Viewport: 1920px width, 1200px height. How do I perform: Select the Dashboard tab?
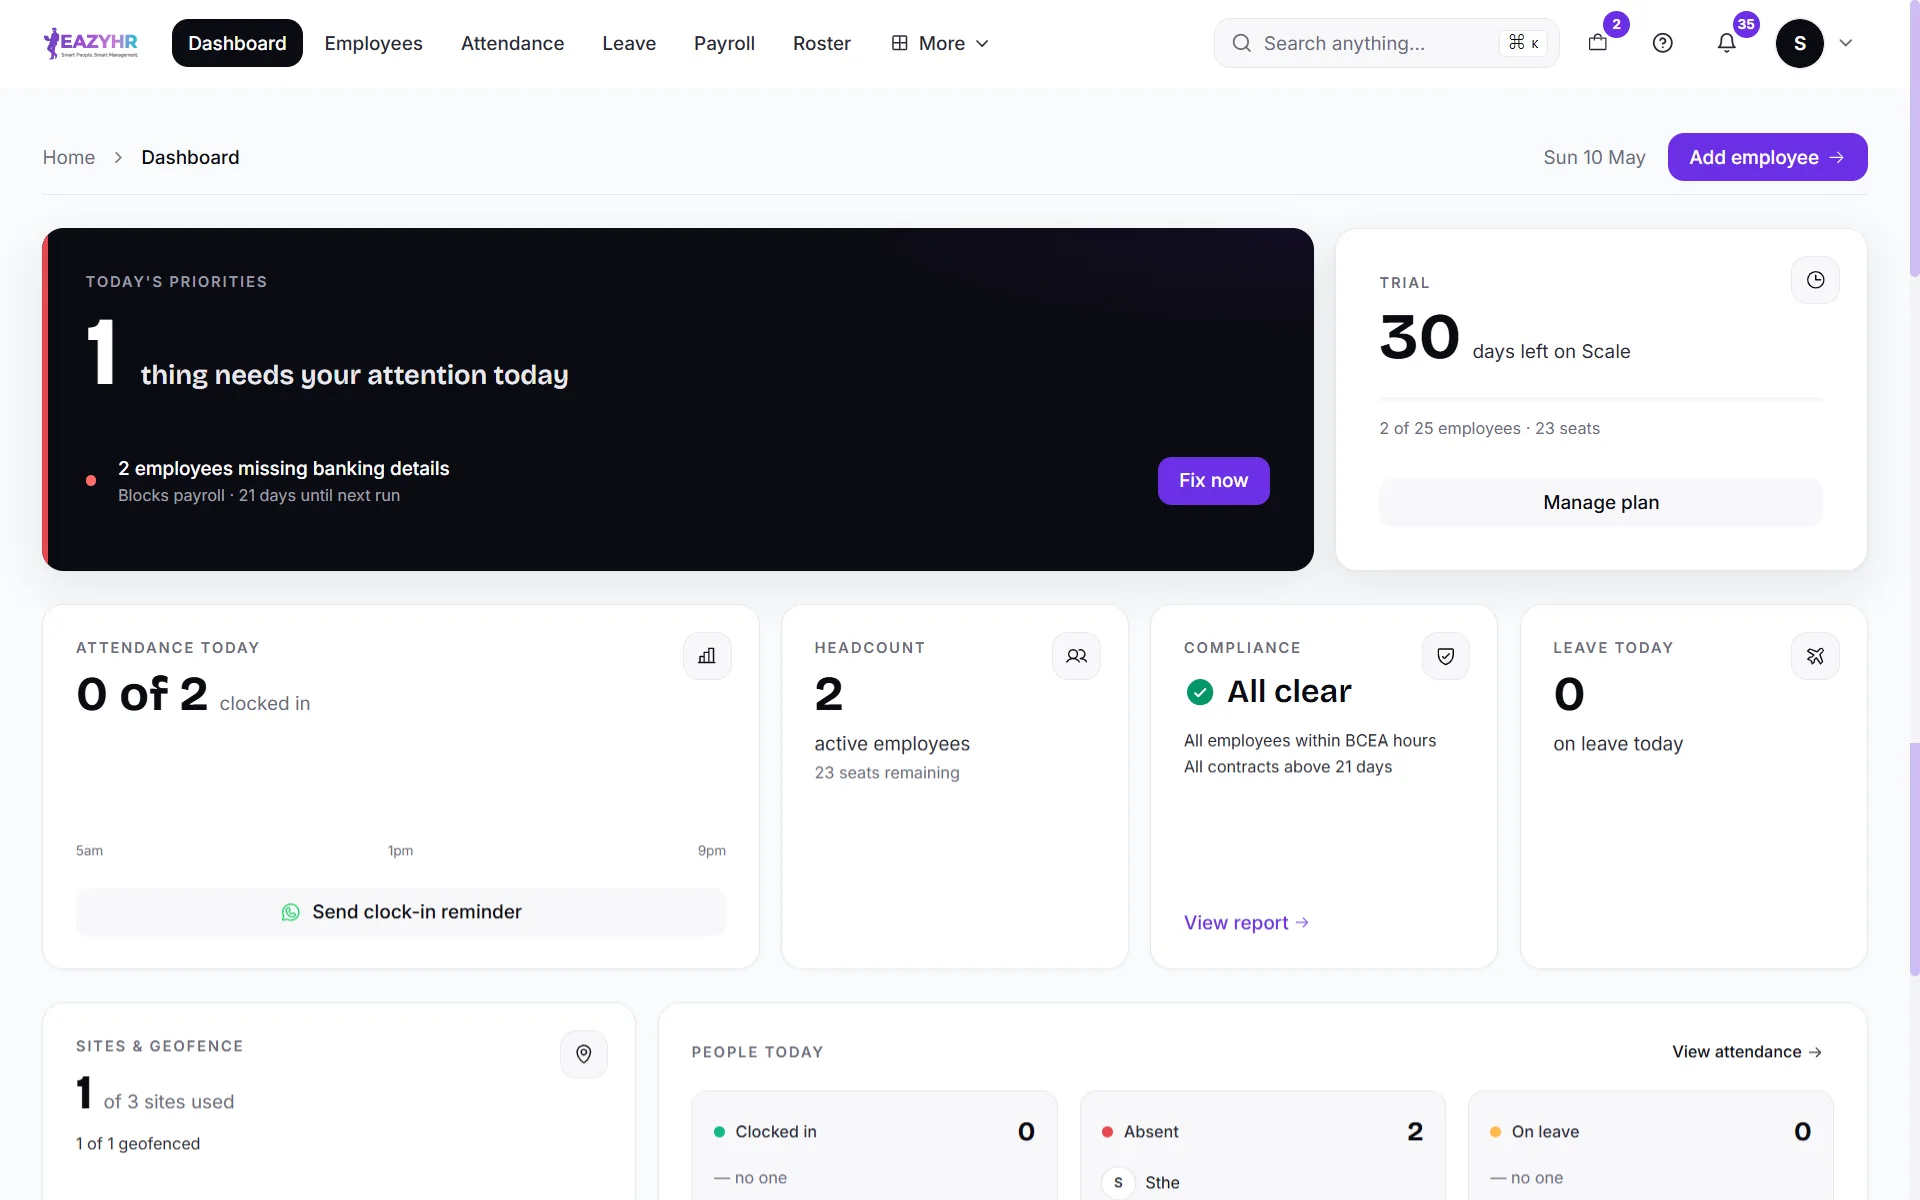237,43
